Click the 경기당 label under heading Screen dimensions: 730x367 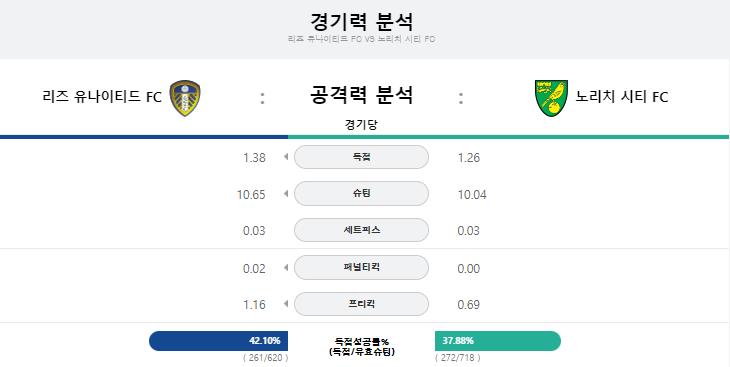coord(361,124)
